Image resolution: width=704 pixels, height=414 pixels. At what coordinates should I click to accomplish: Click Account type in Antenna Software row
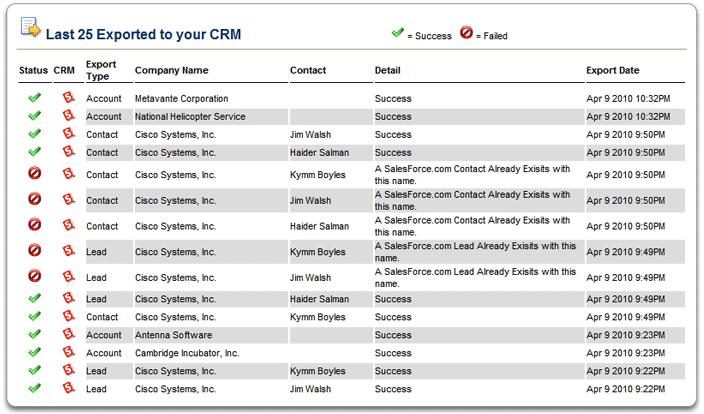[x=104, y=335]
